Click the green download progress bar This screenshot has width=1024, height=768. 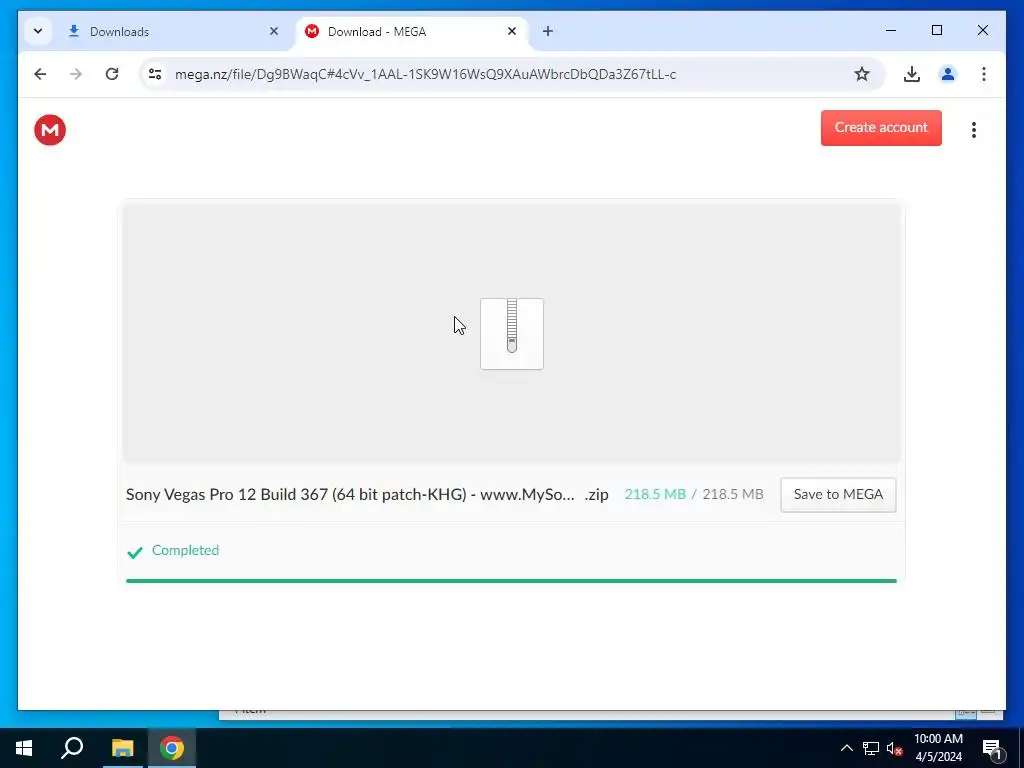click(x=511, y=581)
